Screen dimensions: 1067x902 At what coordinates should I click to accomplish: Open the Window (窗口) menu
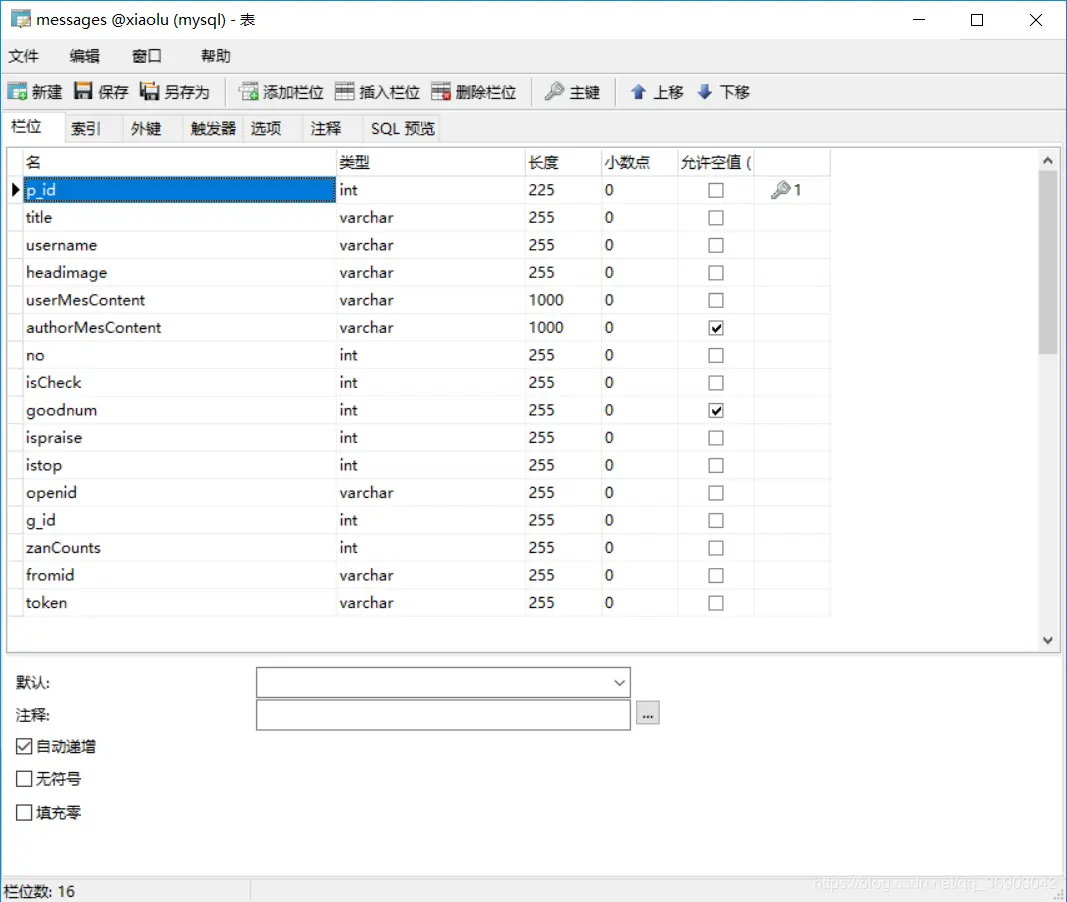[146, 56]
